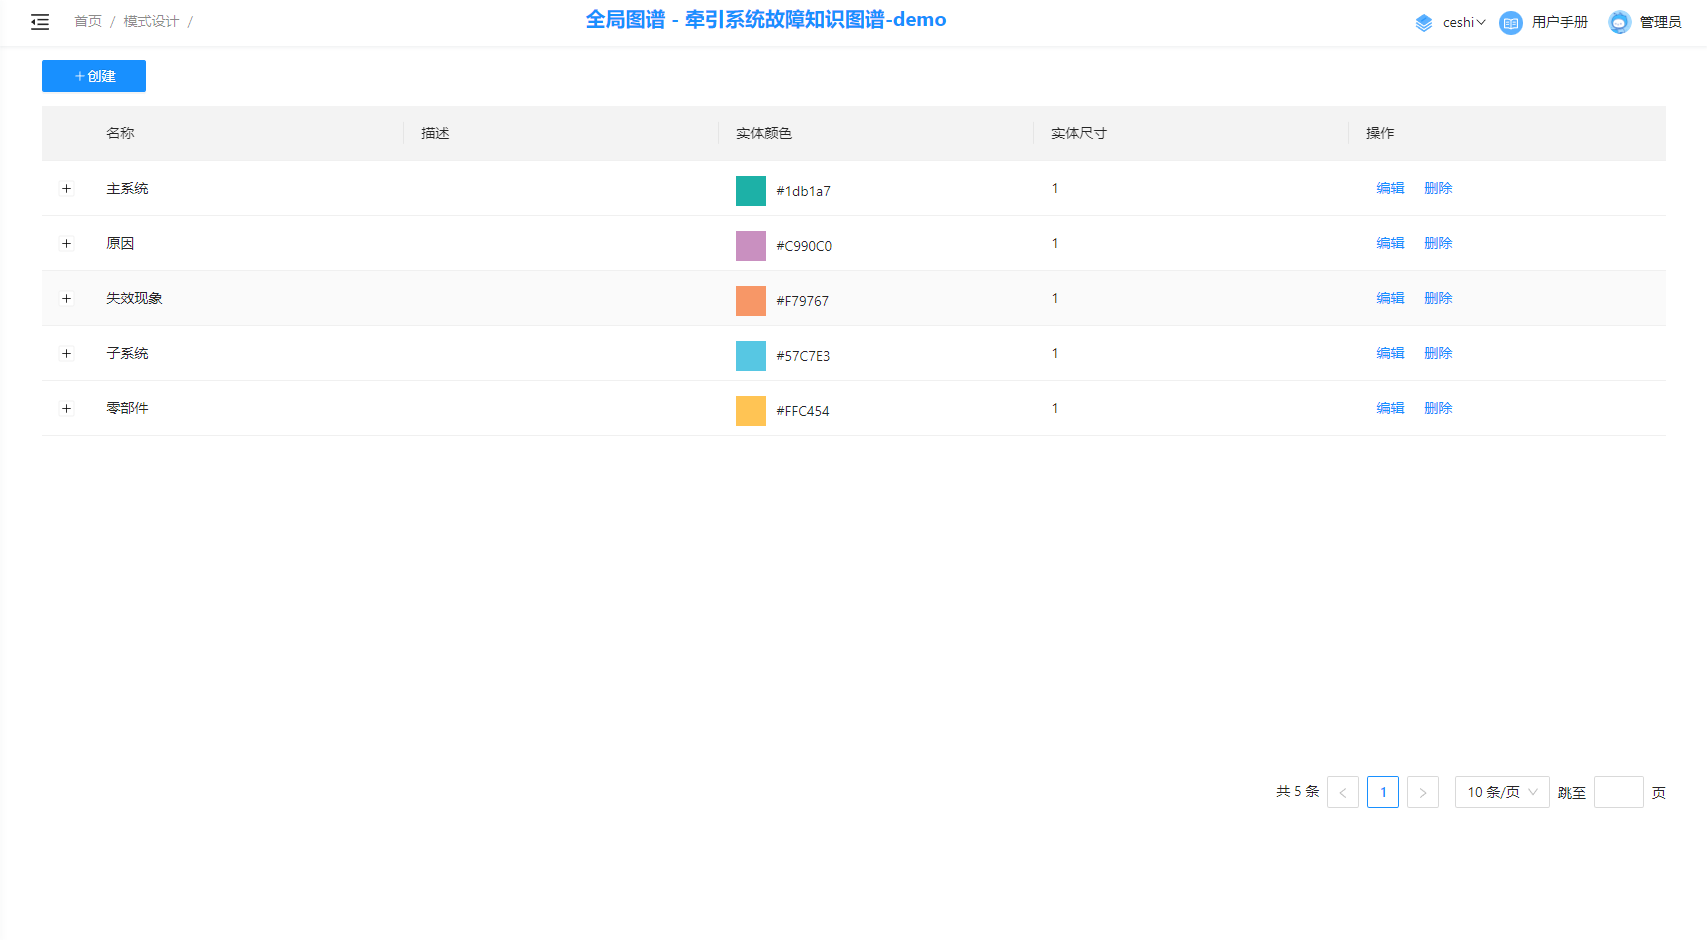Click the administrator avatar icon
Viewport: 1707px width, 940px height.
coord(1619,22)
